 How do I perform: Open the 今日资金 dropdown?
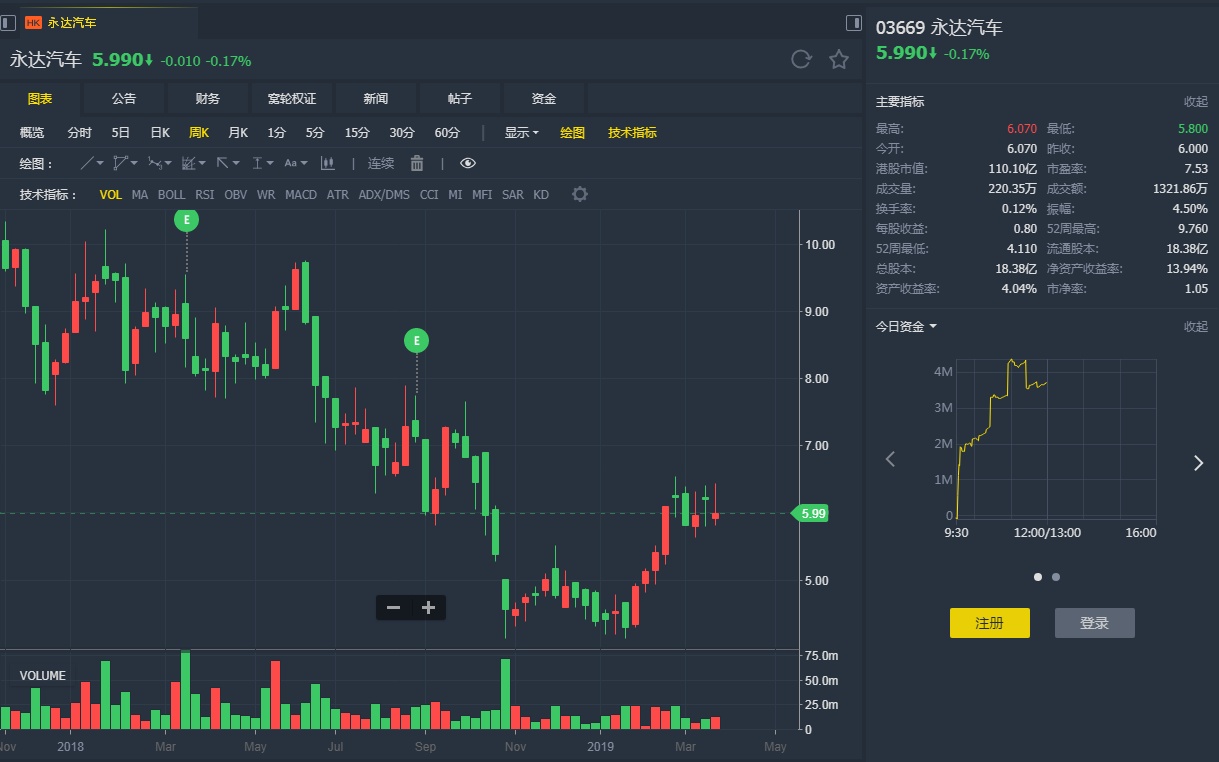[906, 327]
